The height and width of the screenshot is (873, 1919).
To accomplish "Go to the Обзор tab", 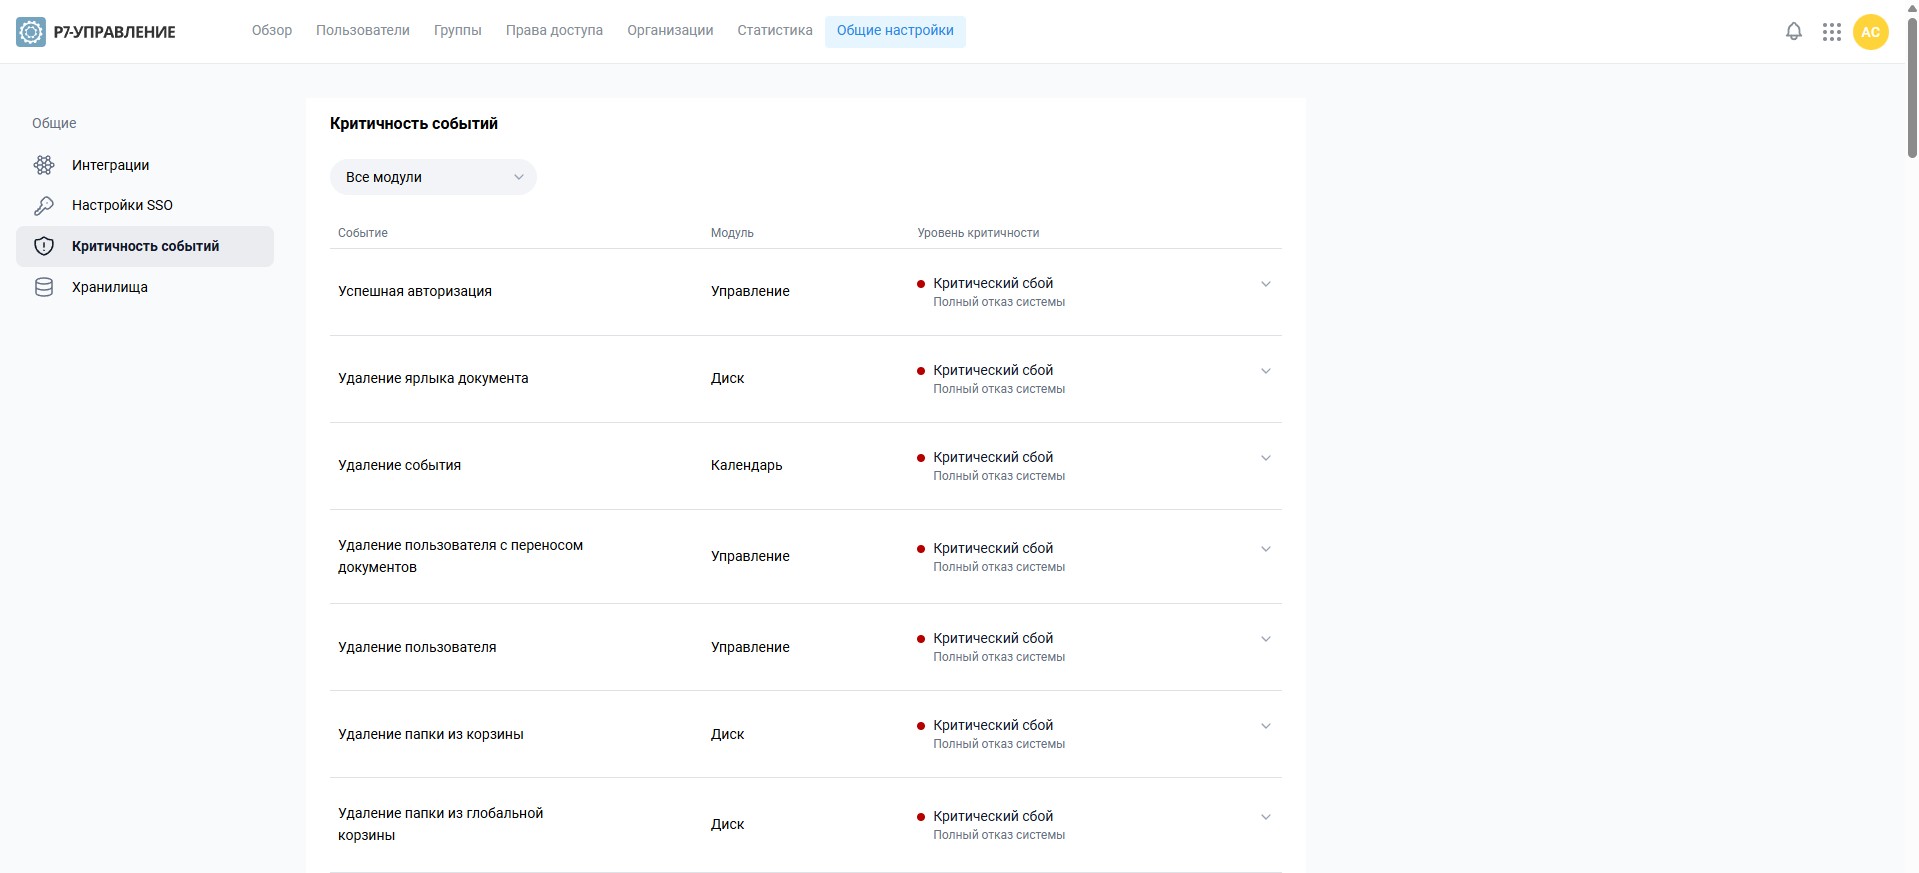I will pos(272,31).
